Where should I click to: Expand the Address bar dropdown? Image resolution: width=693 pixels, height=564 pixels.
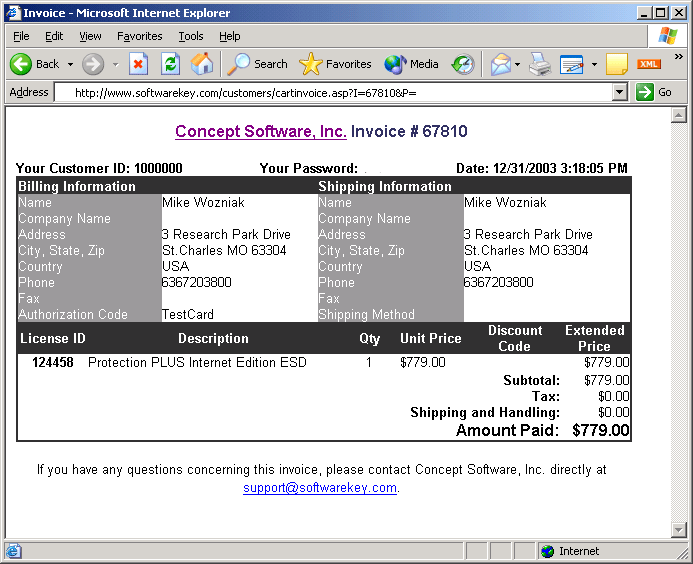pos(620,92)
